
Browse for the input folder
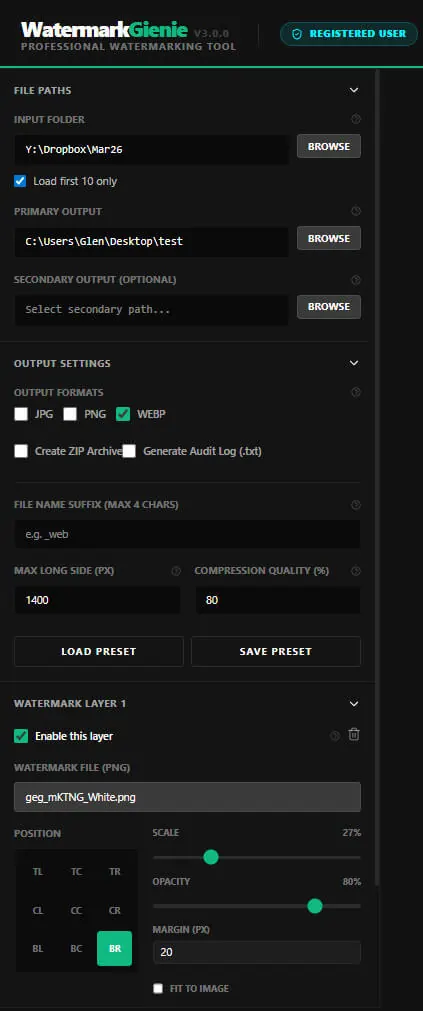pyautogui.click(x=329, y=146)
